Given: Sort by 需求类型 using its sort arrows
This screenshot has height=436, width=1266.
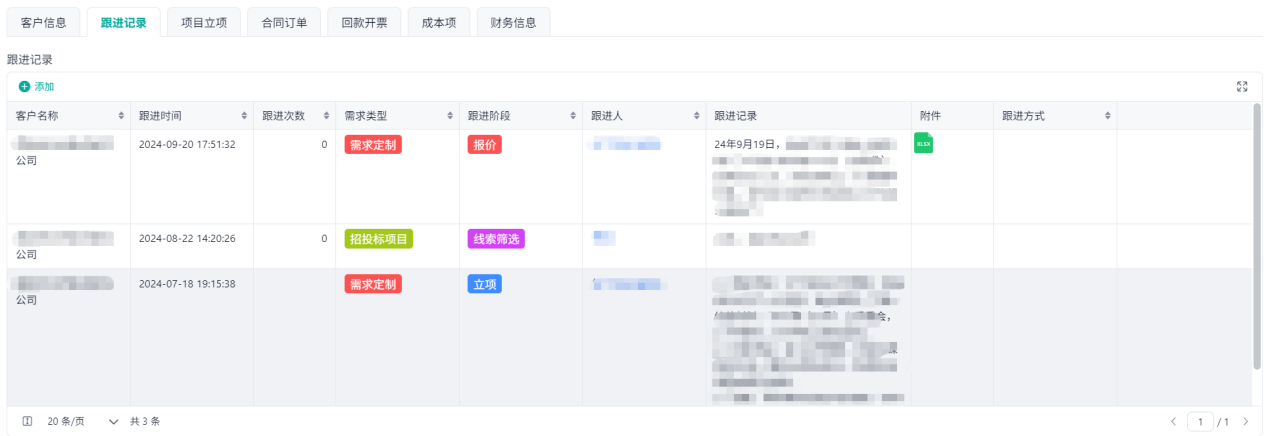Looking at the screenshot, I should pos(450,116).
